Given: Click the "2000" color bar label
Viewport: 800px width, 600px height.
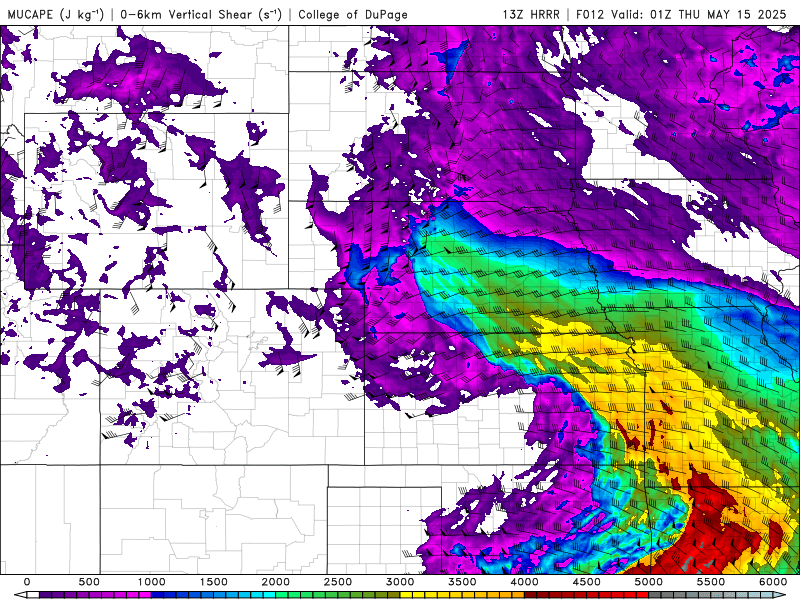Looking at the screenshot, I should tap(276, 582).
